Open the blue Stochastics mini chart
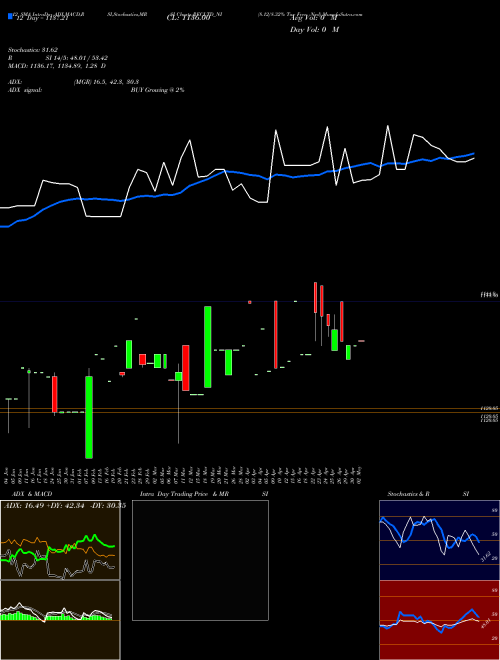The height and width of the screenshot is (660, 500). coord(439,540)
